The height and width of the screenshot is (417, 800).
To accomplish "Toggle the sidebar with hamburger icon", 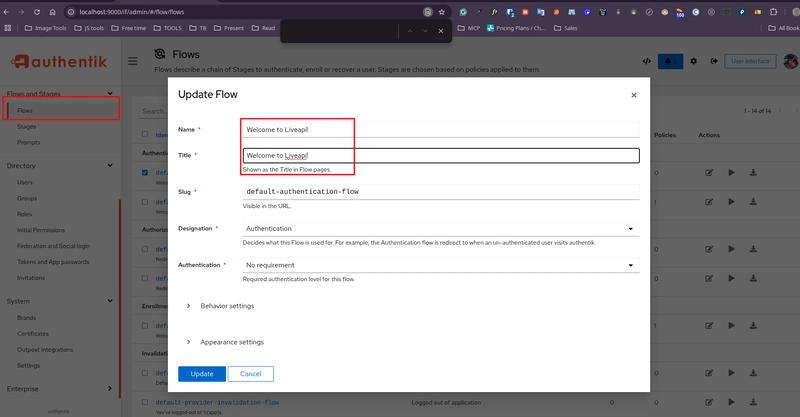I will pyautogui.click(x=133, y=61).
